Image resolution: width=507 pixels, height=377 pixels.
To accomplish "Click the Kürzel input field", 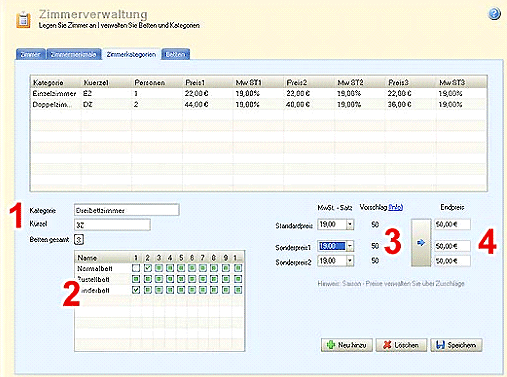I will [112, 225].
